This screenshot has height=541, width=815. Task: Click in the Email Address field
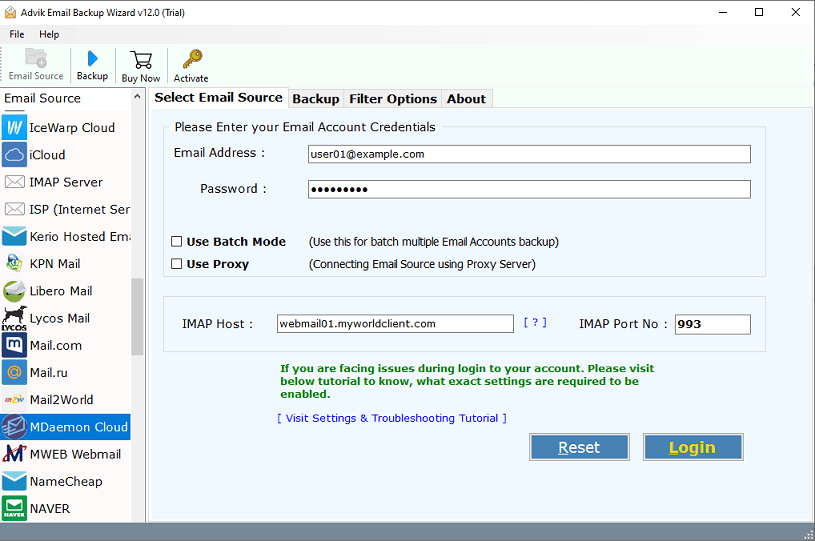tap(529, 154)
